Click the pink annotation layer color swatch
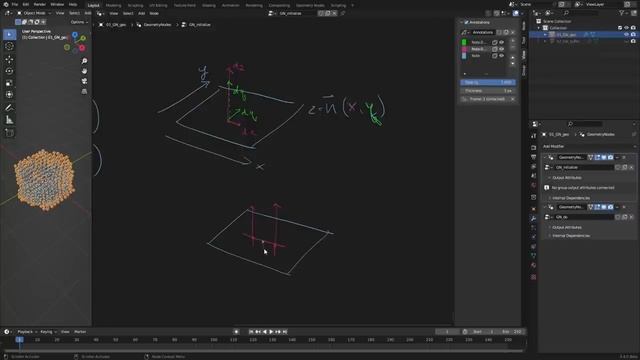The width and height of the screenshot is (640, 360). pyautogui.click(x=464, y=49)
